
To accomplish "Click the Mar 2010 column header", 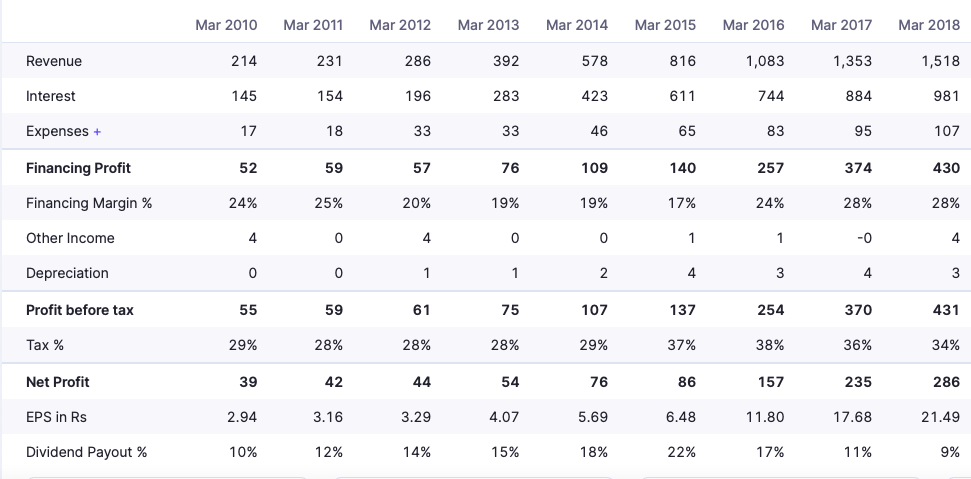I will (x=226, y=25).
